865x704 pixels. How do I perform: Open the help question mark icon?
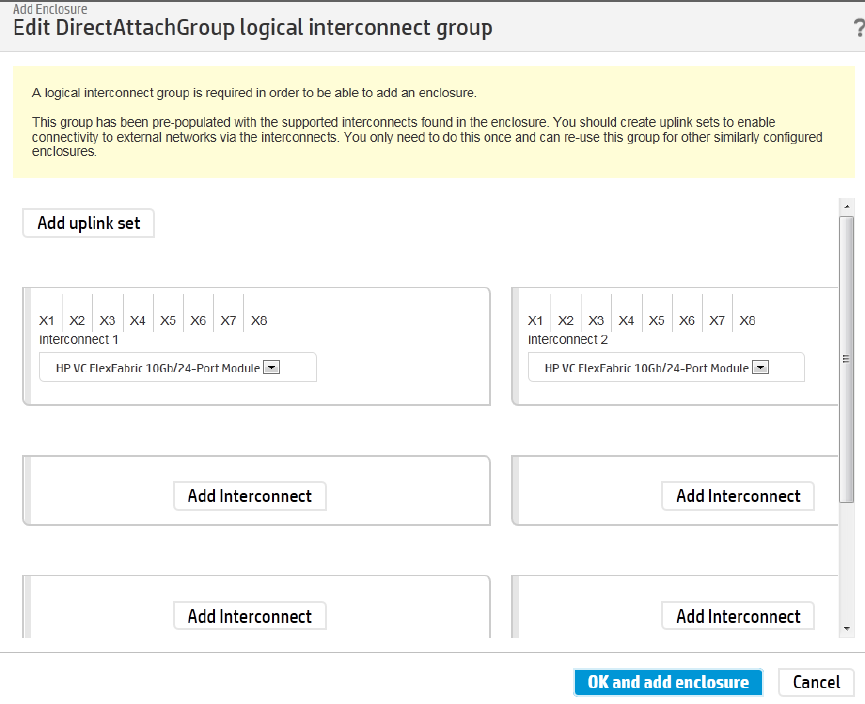859,28
